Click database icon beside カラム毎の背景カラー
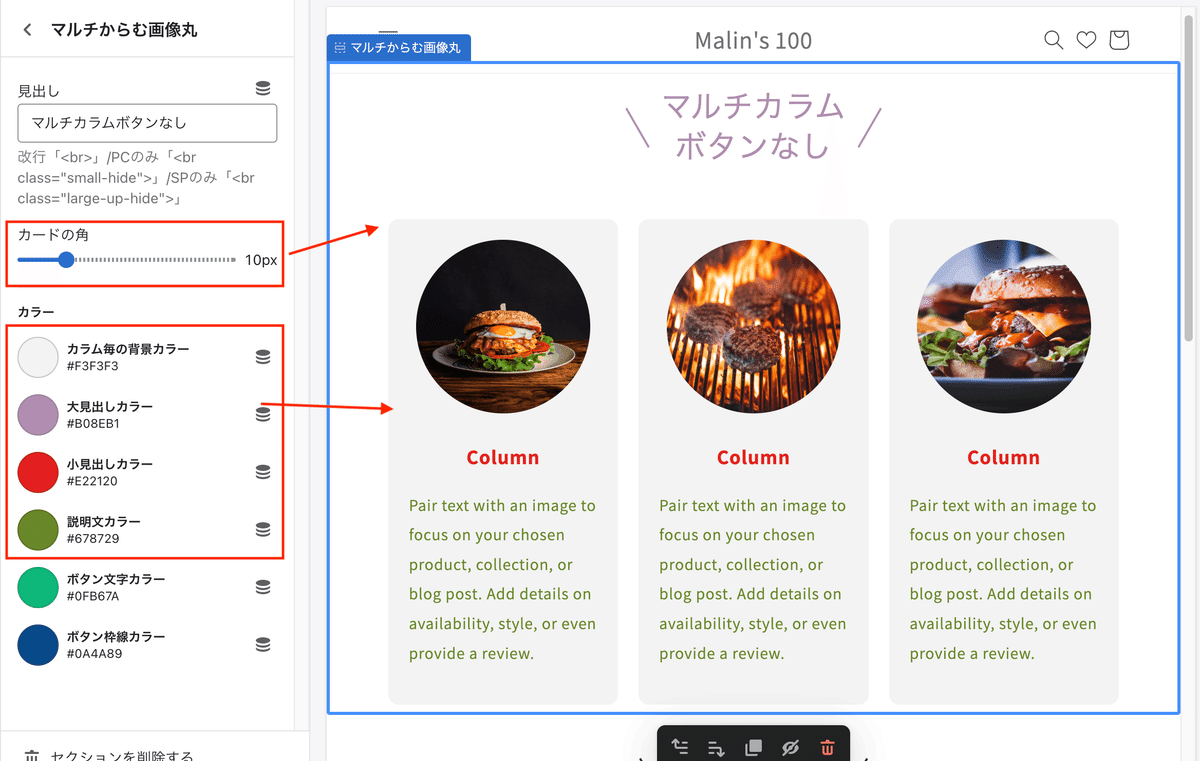 point(263,357)
